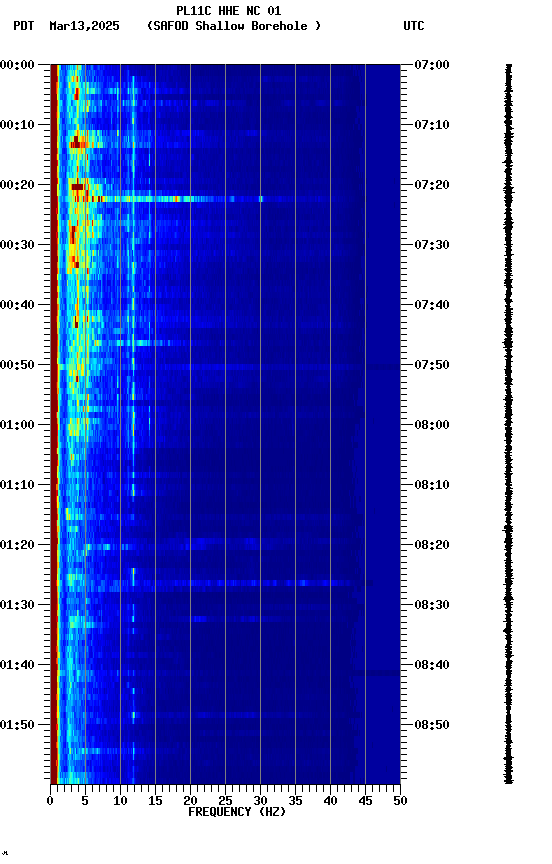Screen dimensions: 552x864
Task: Click the 25 Hz frequency axis label
Action: [x=225, y=801]
